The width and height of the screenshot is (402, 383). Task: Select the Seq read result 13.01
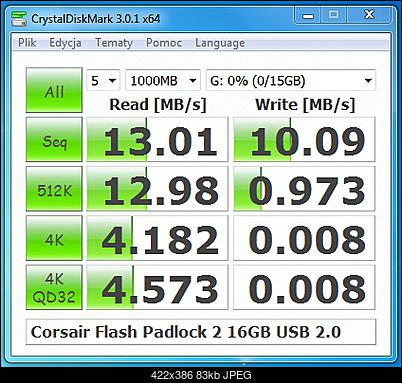[x=157, y=139]
